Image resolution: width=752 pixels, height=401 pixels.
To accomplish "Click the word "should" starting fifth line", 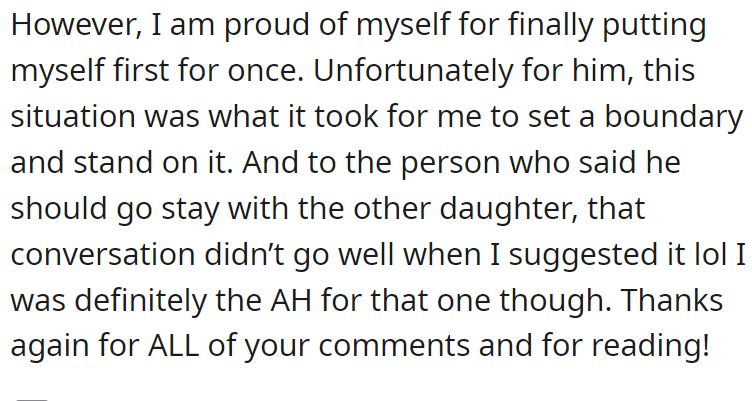I will pyautogui.click(x=59, y=208).
